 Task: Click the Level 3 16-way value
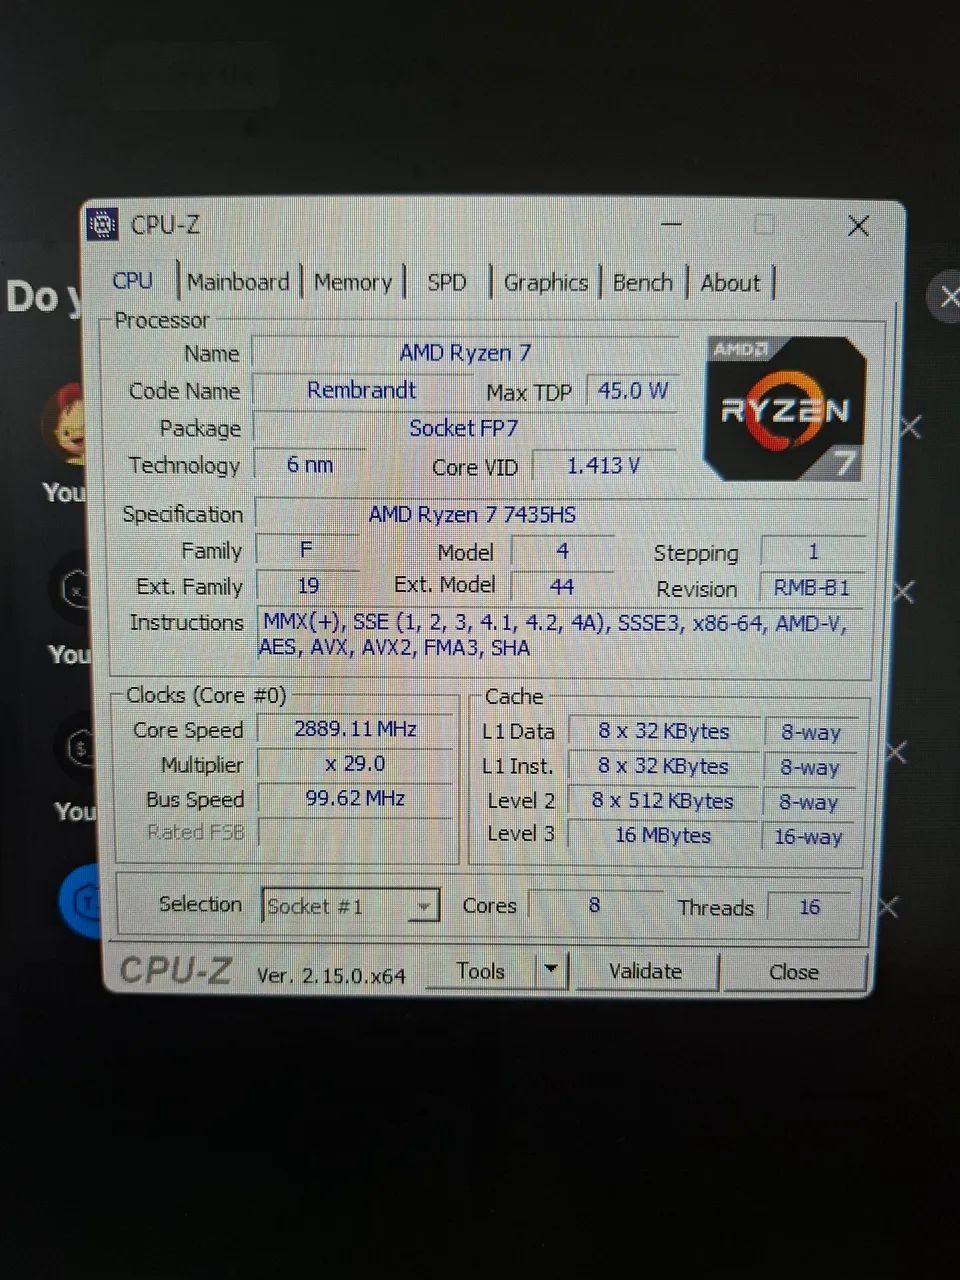[808, 837]
